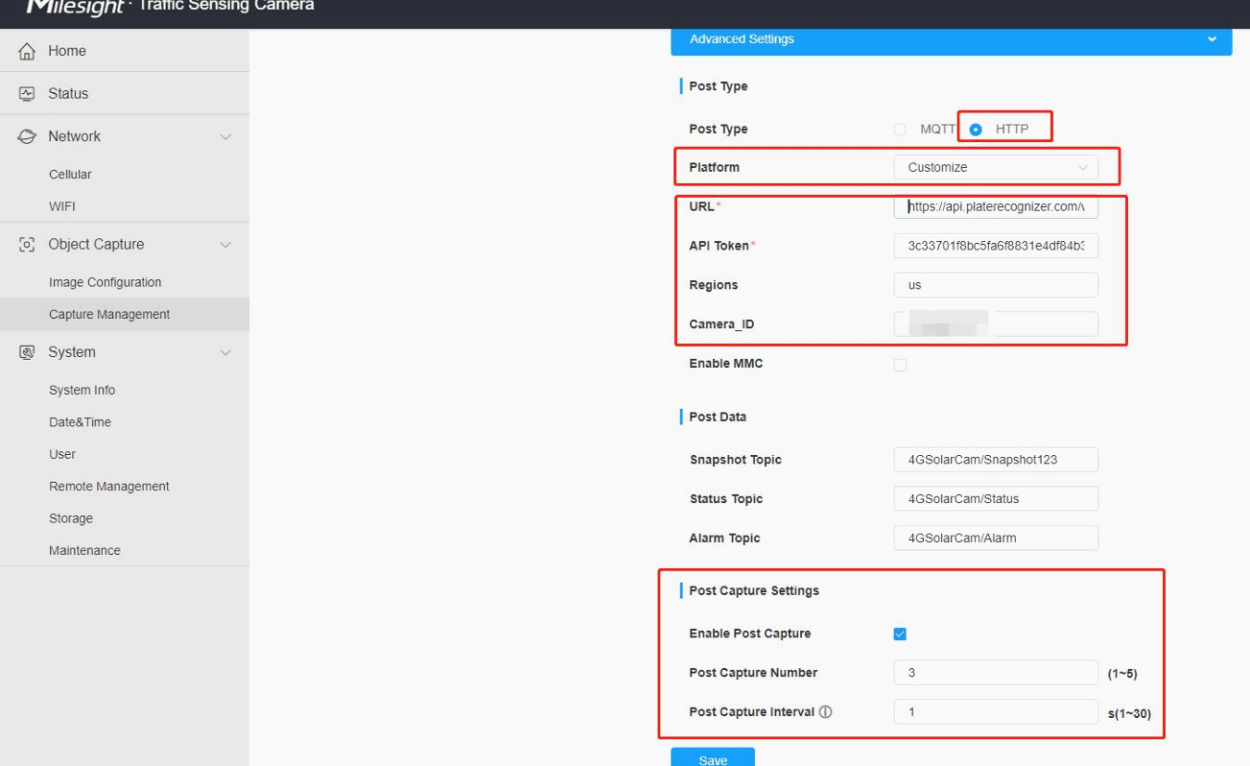Click the System gear icon
This screenshot has height=766, width=1250.
(x=28, y=353)
